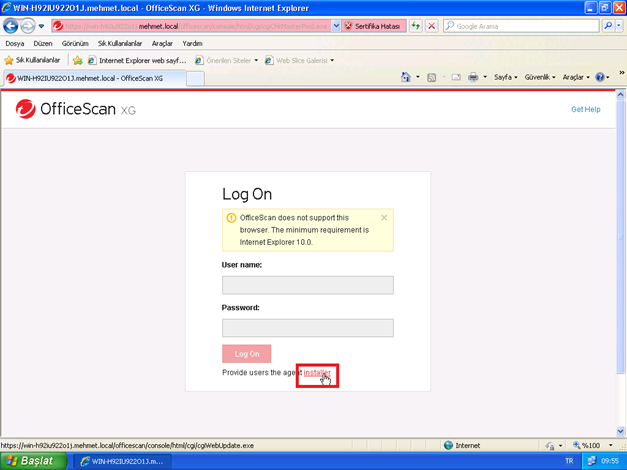
Task: Click the Home page icon
Action: tap(405, 77)
